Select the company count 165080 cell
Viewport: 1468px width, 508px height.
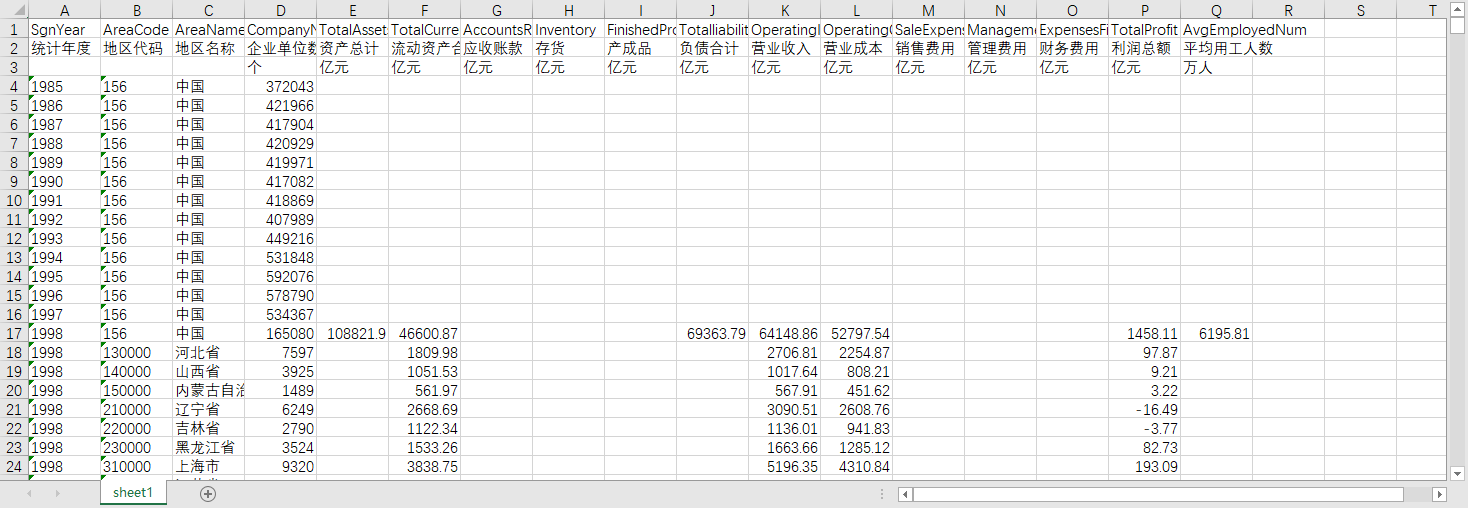[x=281, y=333]
